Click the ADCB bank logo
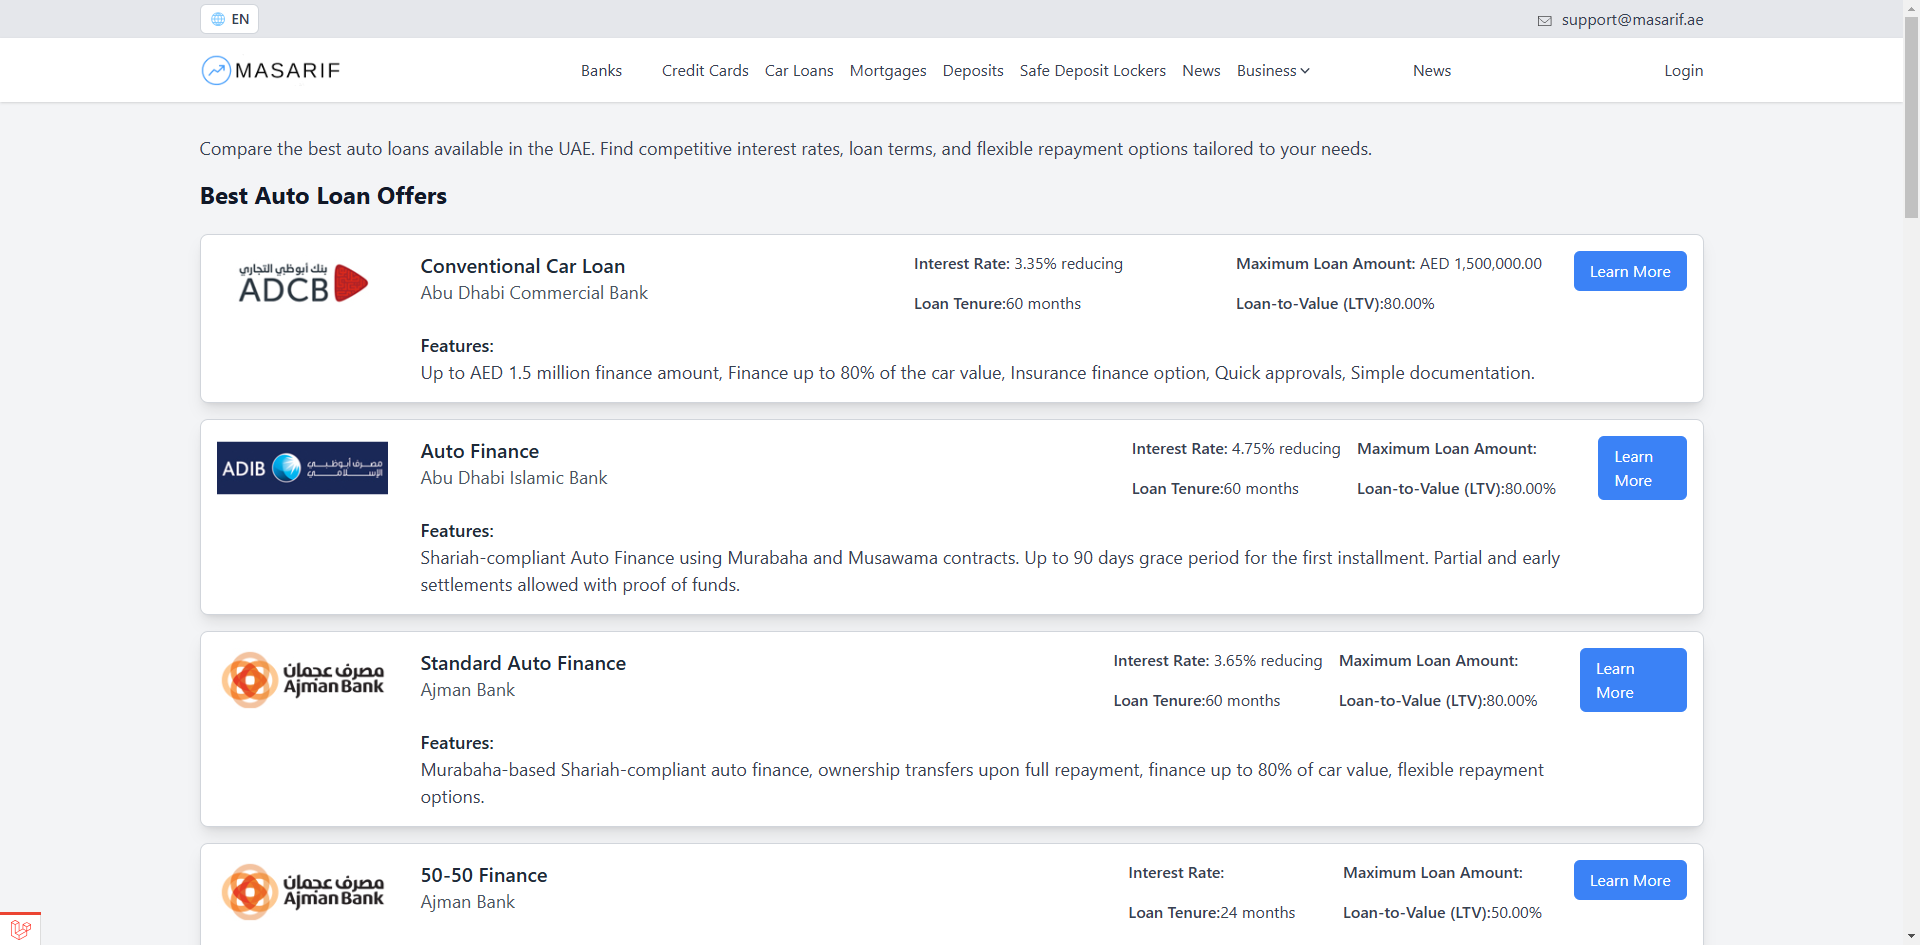1920x945 pixels. [x=302, y=283]
